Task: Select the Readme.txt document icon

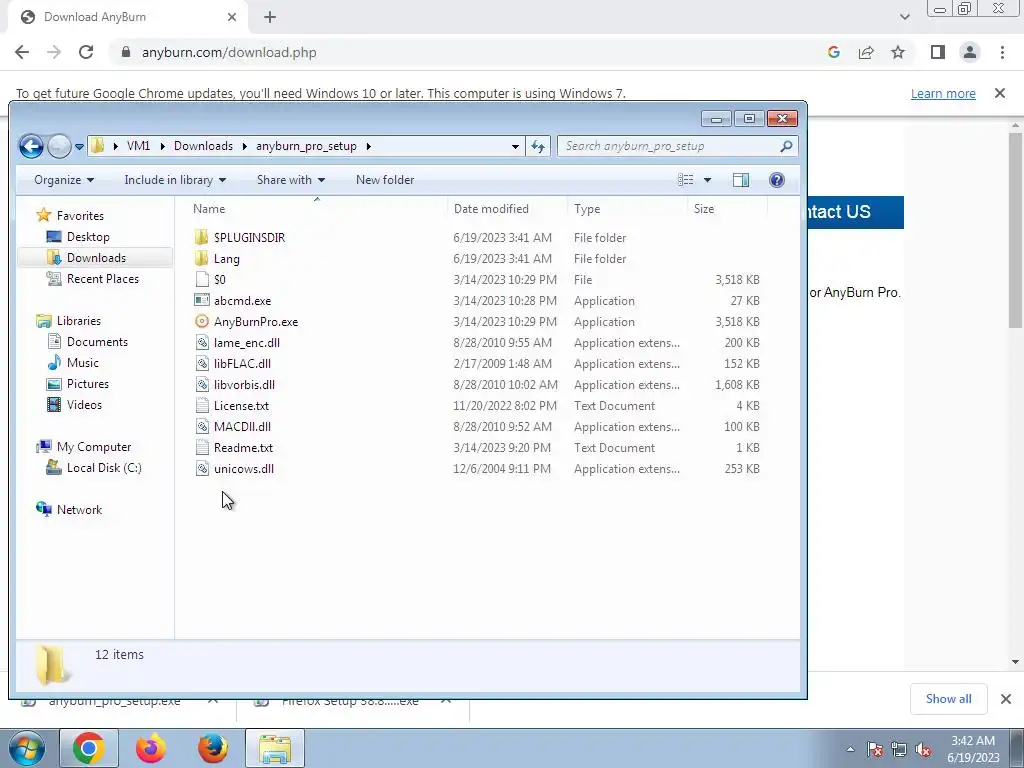Action: (202, 447)
